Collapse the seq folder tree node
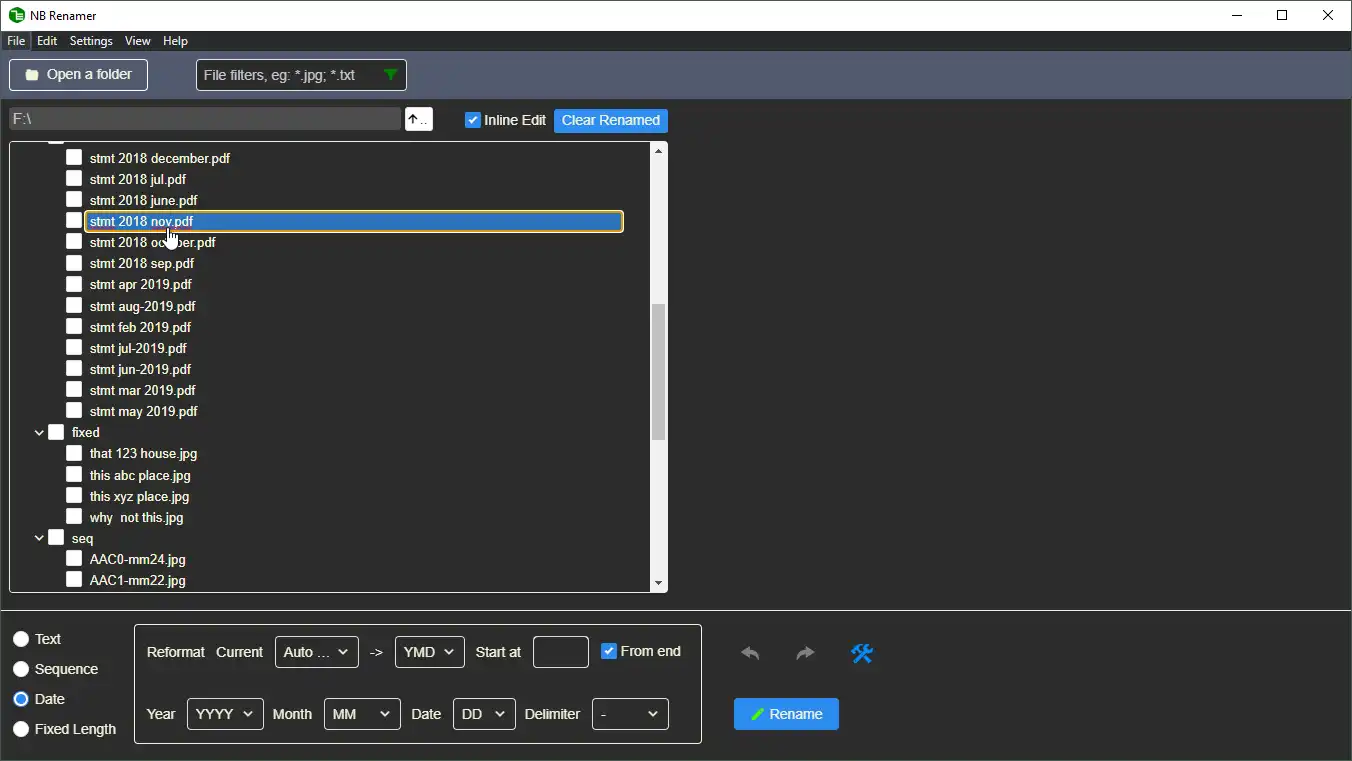The width and height of the screenshot is (1352, 761). tap(39, 539)
